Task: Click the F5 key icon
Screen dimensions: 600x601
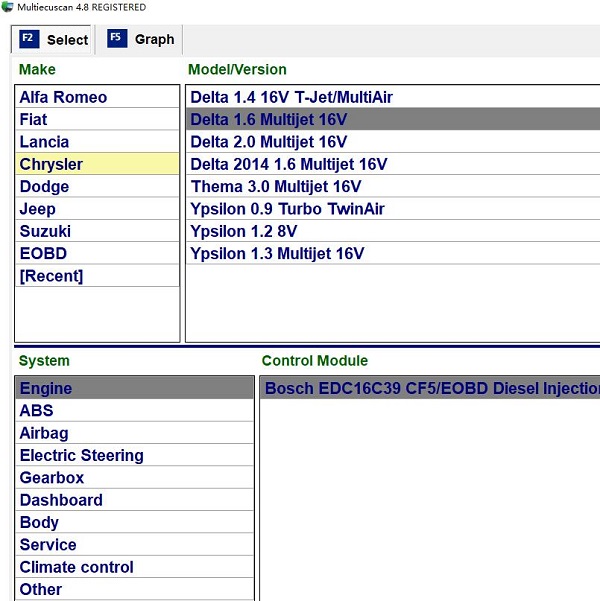Action: pos(117,38)
